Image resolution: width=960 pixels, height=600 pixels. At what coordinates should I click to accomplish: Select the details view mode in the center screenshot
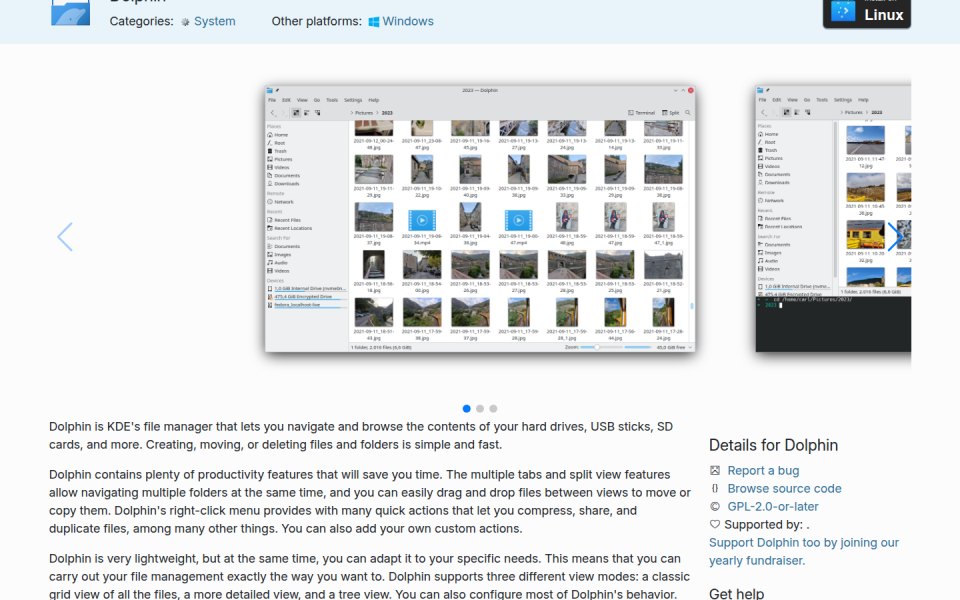coord(317,113)
